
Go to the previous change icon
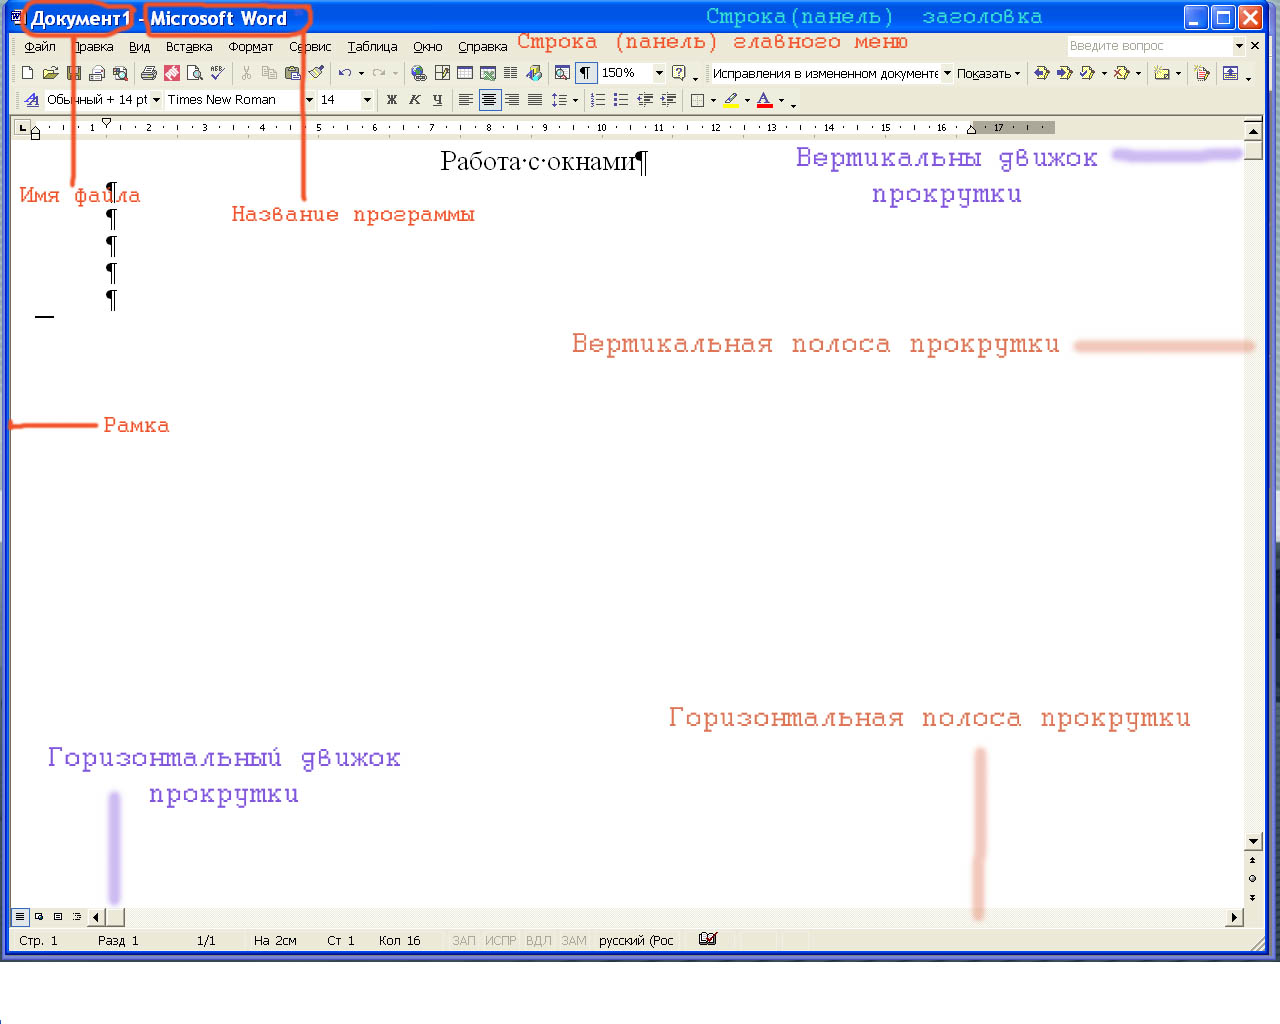(1042, 73)
